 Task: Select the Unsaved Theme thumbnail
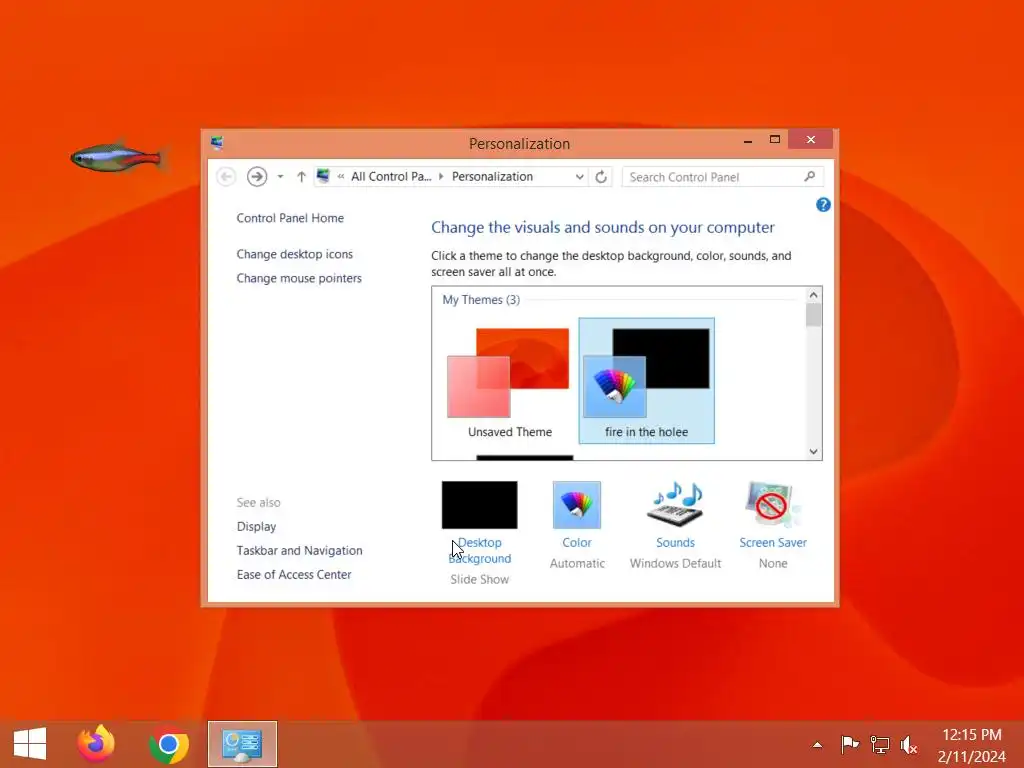point(509,381)
